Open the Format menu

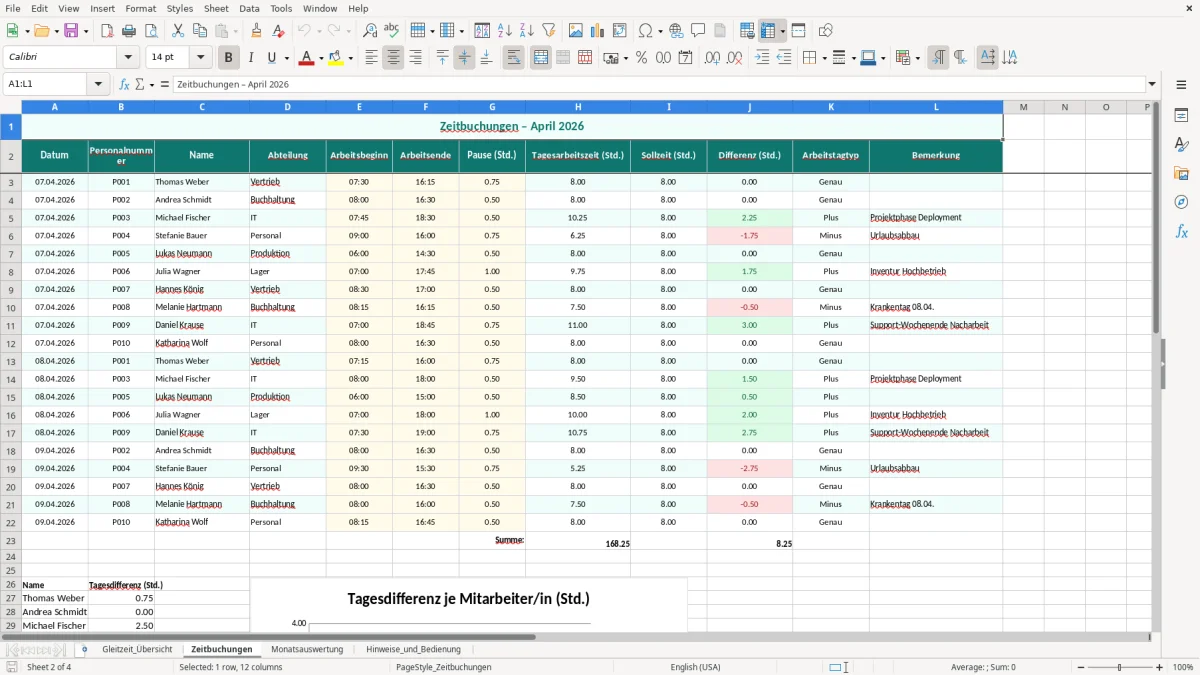tap(140, 8)
